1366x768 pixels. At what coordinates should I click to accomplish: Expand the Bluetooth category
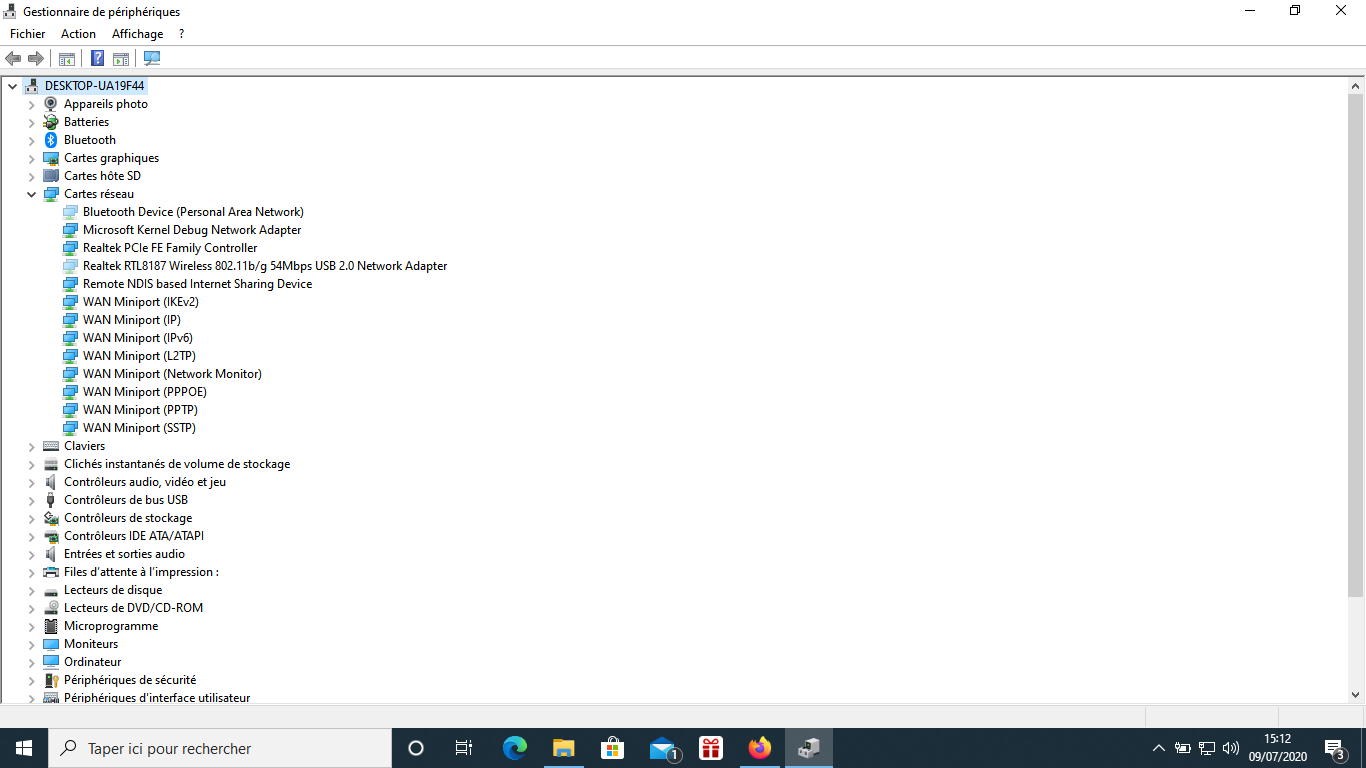coord(31,140)
